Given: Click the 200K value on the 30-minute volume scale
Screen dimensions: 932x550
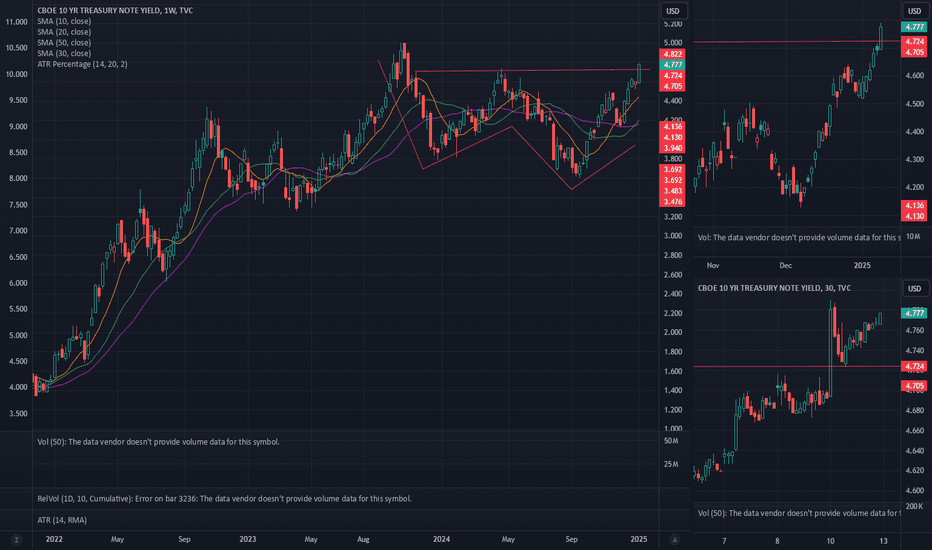Looking at the screenshot, I should click(914, 506).
